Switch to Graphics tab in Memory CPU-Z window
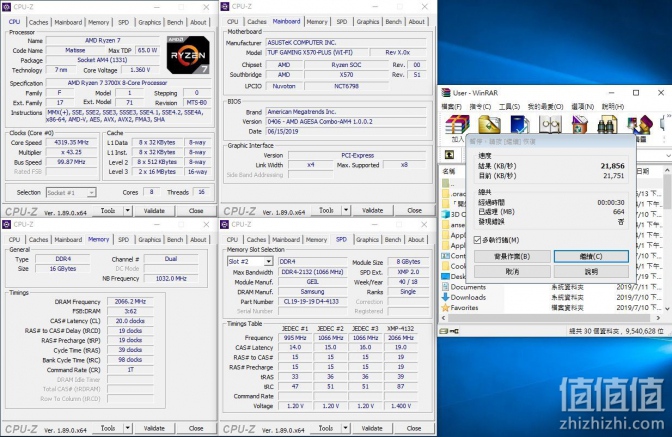The height and width of the screenshot is (437, 672). click(x=150, y=239)
